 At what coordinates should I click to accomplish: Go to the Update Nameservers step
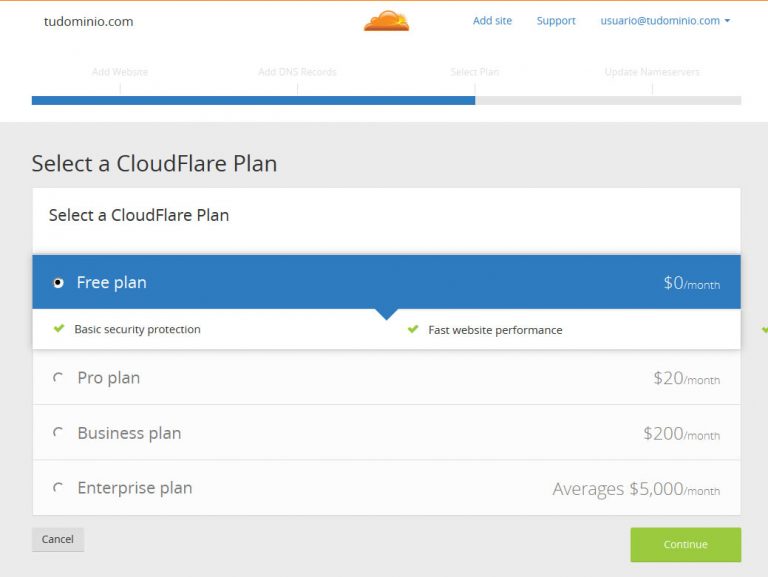tap(652, 72)
